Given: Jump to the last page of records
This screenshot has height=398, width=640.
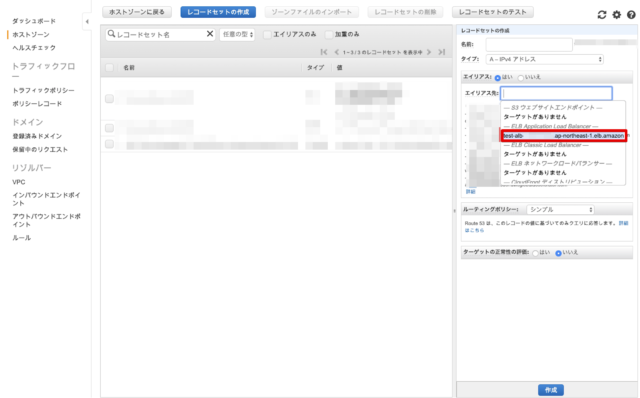Looking at the screenshot, I should pos(442,52).
